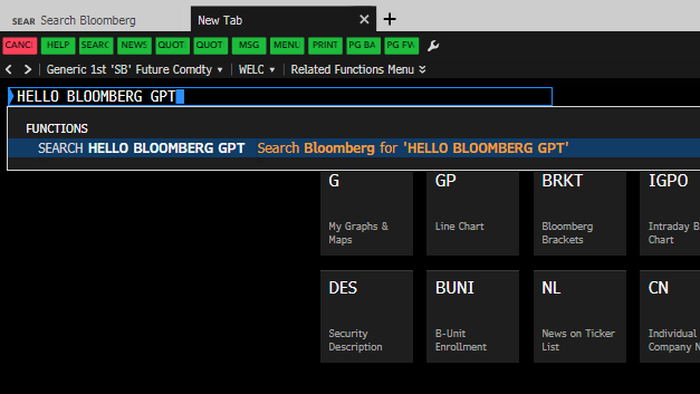This screenshot has width=700, height=394.
Task: Click the PG BACK key
Action: click(363, 45)
